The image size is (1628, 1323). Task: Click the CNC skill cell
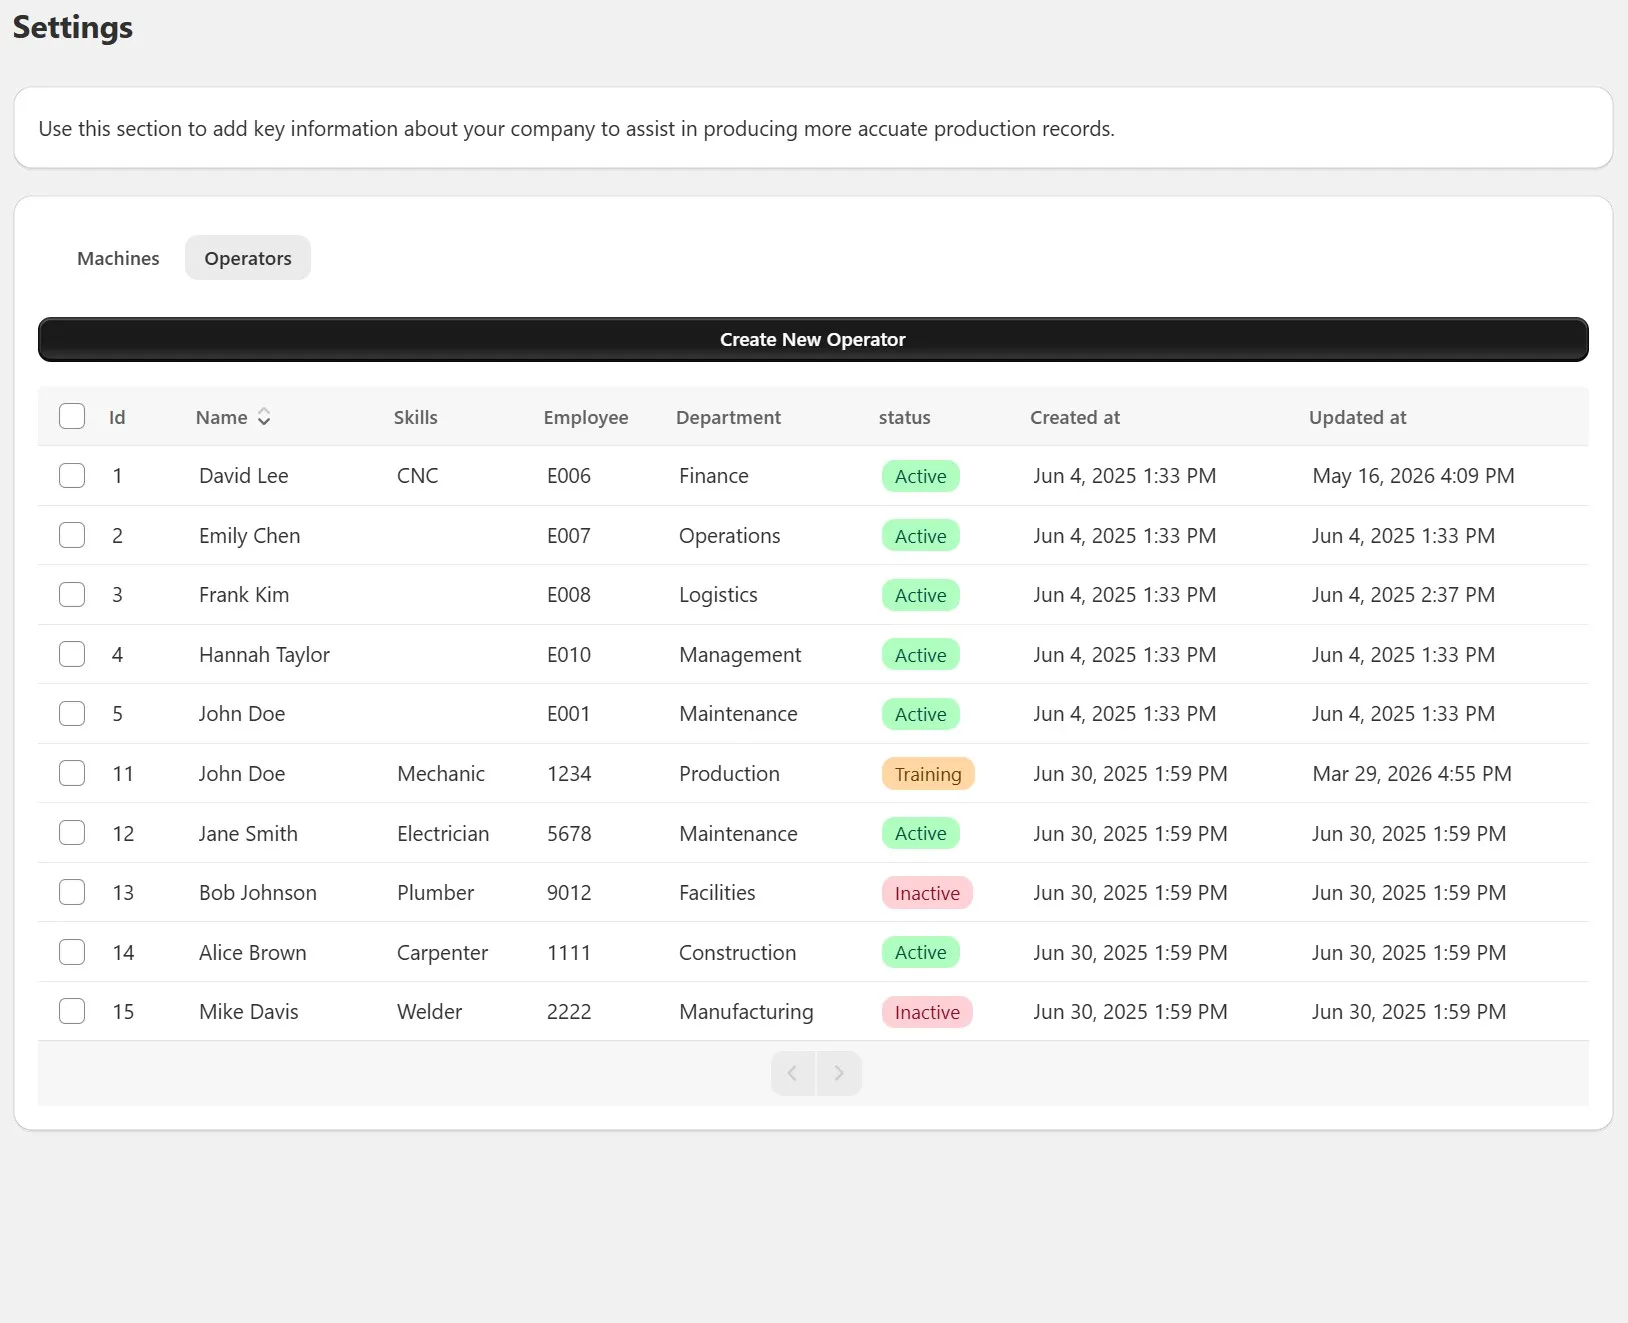tap(417, 476)
